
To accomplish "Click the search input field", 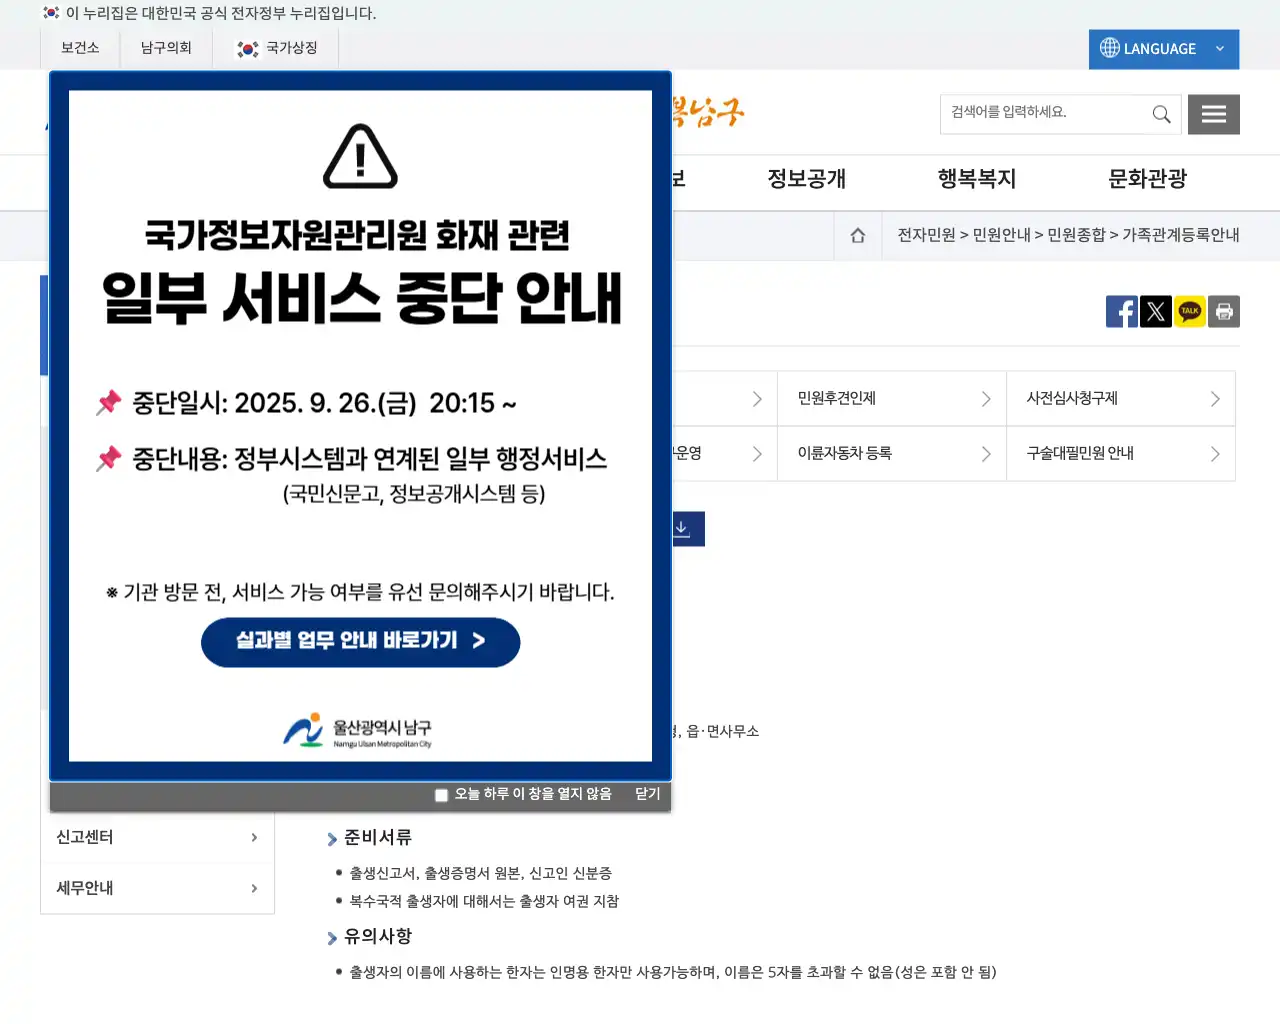I will coord(1045,113).
